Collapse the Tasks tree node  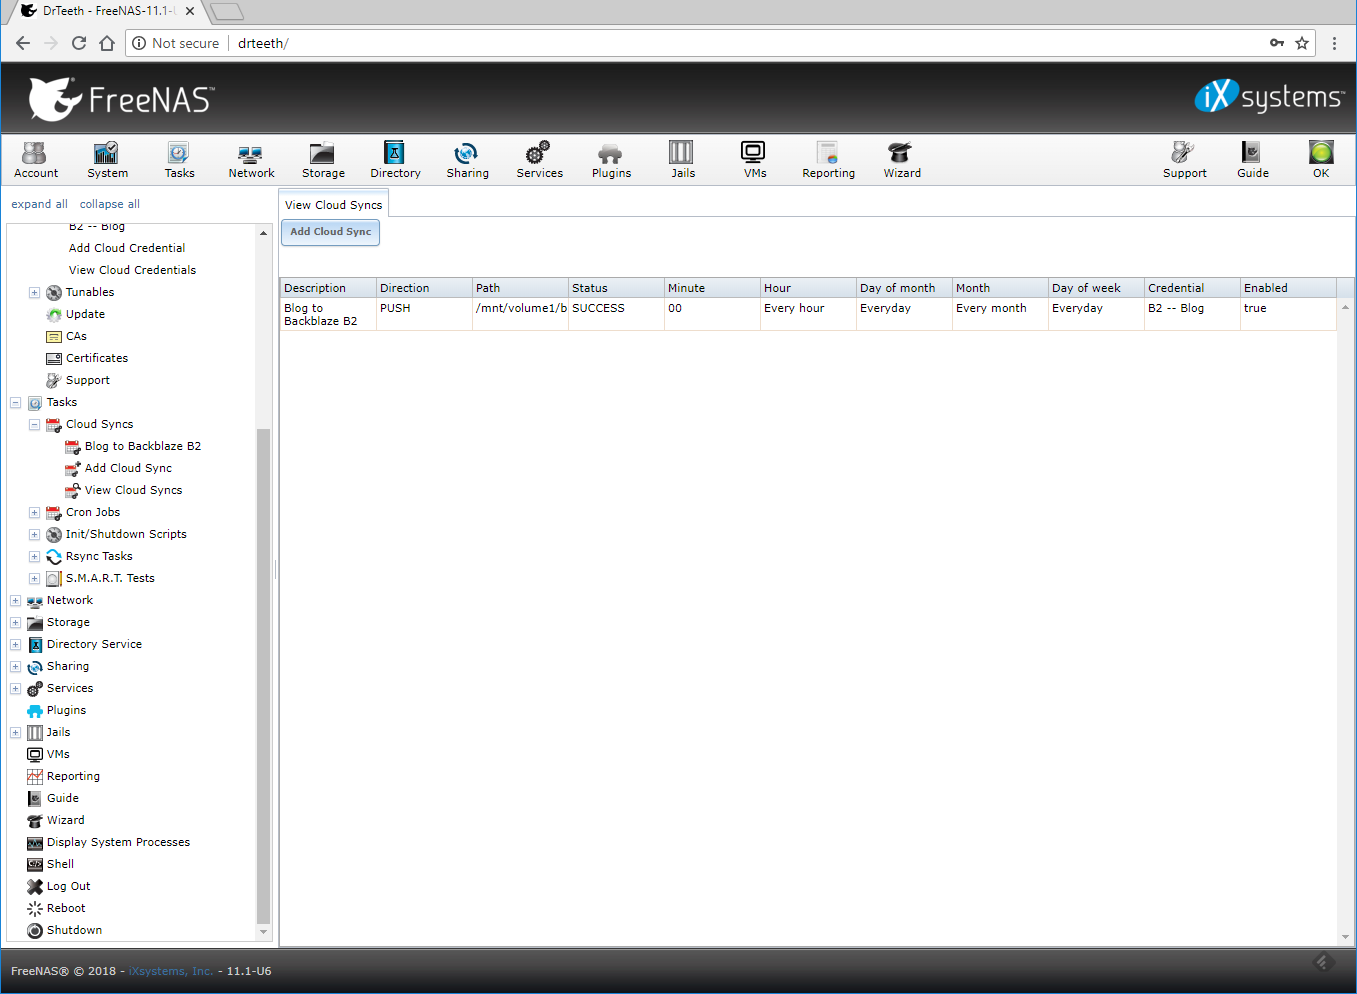16,403
